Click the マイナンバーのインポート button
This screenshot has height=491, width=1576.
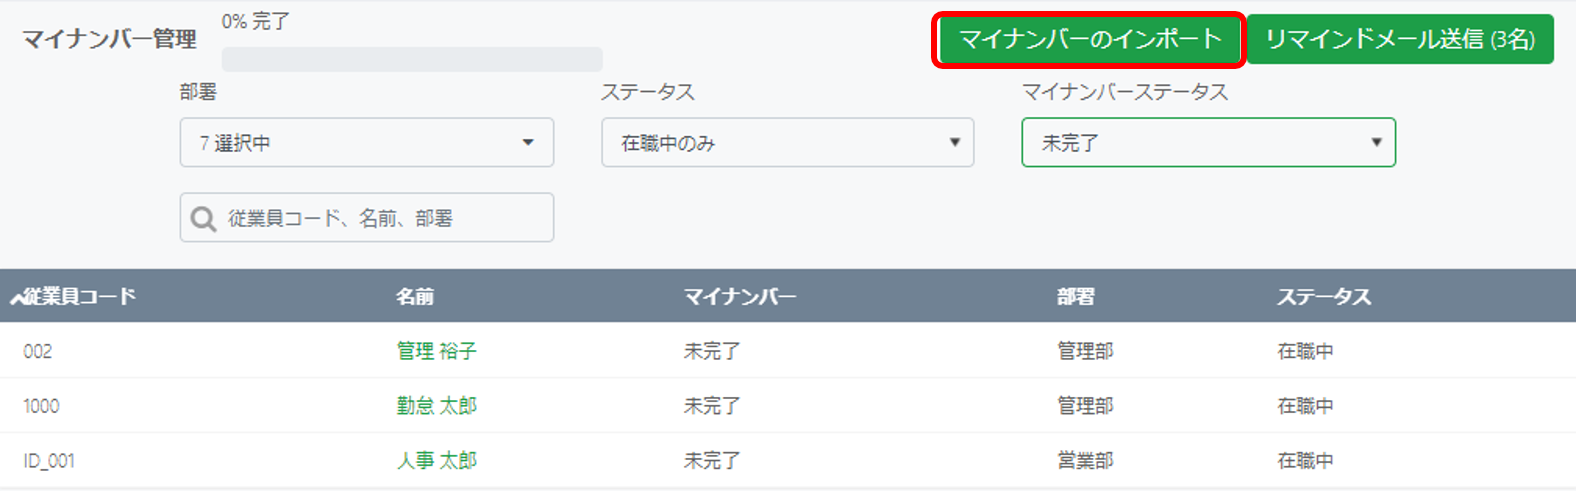tap(1090, 39)
